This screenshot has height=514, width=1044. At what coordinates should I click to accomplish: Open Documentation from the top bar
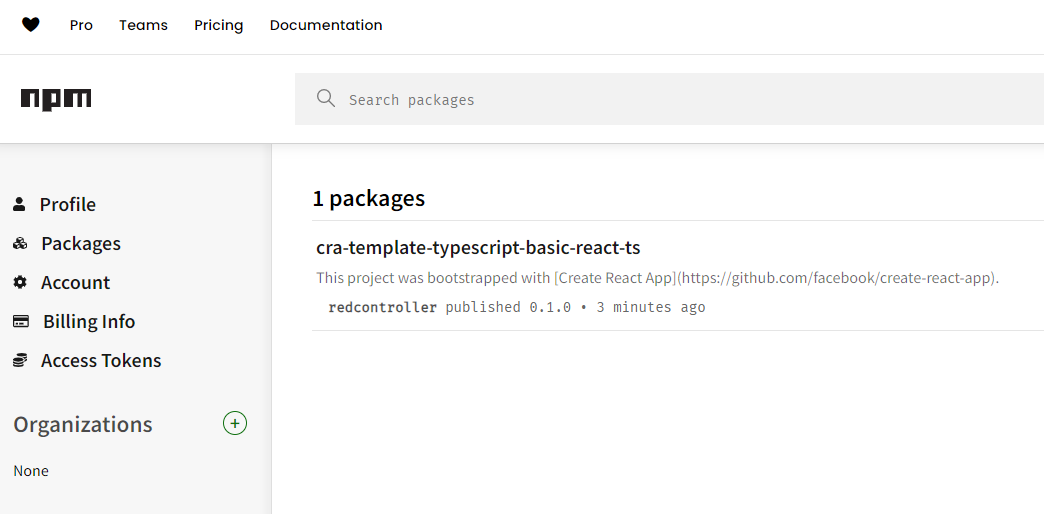coord(326,25)
